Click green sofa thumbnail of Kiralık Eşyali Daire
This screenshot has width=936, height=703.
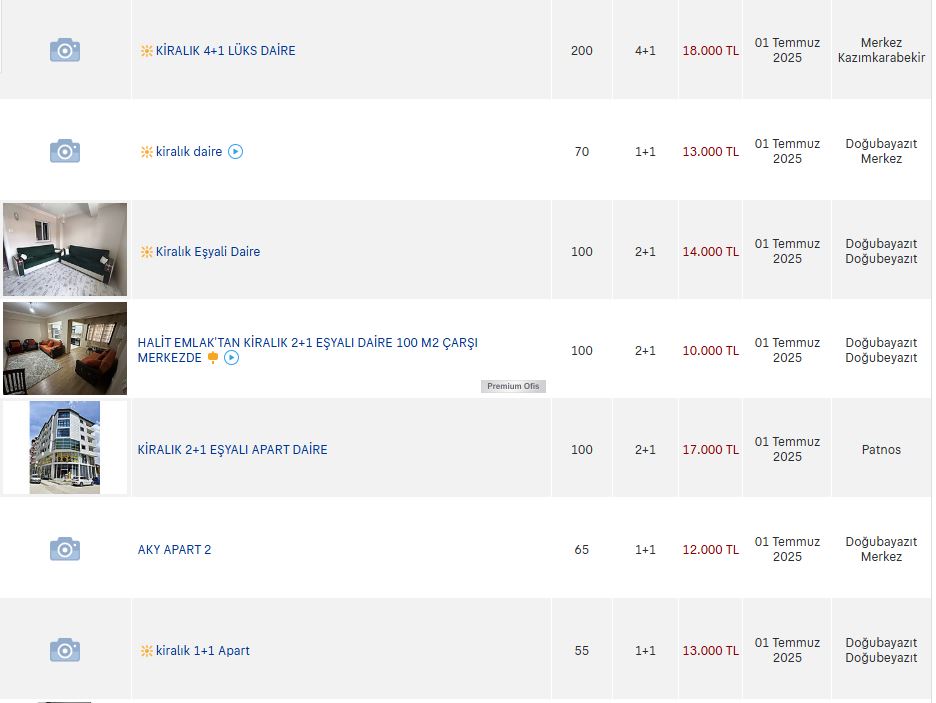click(x=65, y=249)
